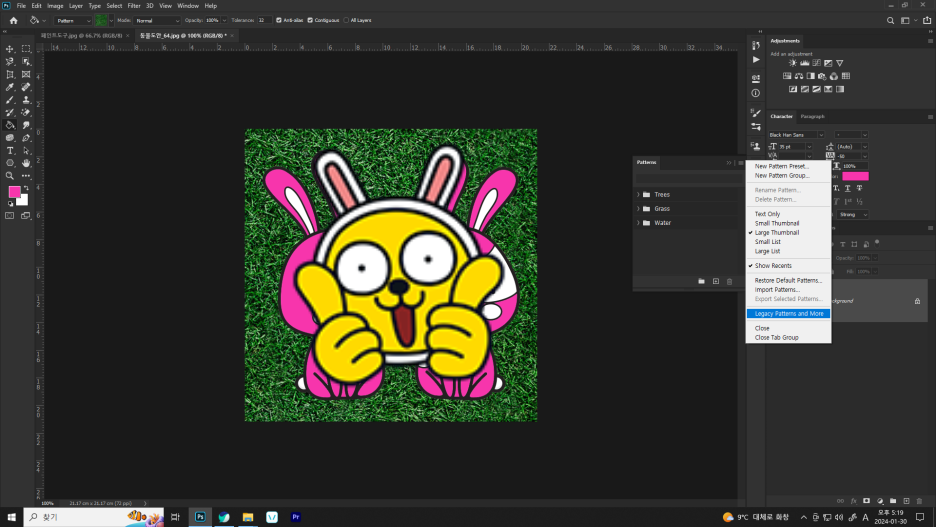Expand the Grass pattern group
Screen dimensions: 936x527
[x=638, y=209]
